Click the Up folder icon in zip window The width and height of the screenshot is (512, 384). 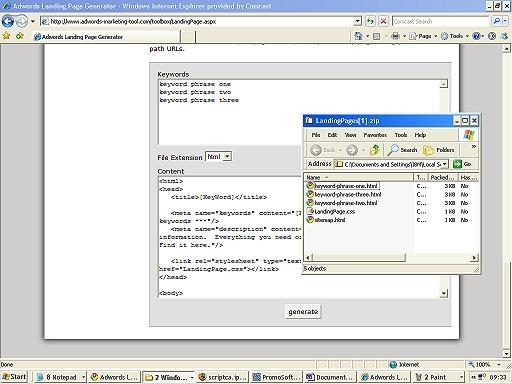(375, 150)
